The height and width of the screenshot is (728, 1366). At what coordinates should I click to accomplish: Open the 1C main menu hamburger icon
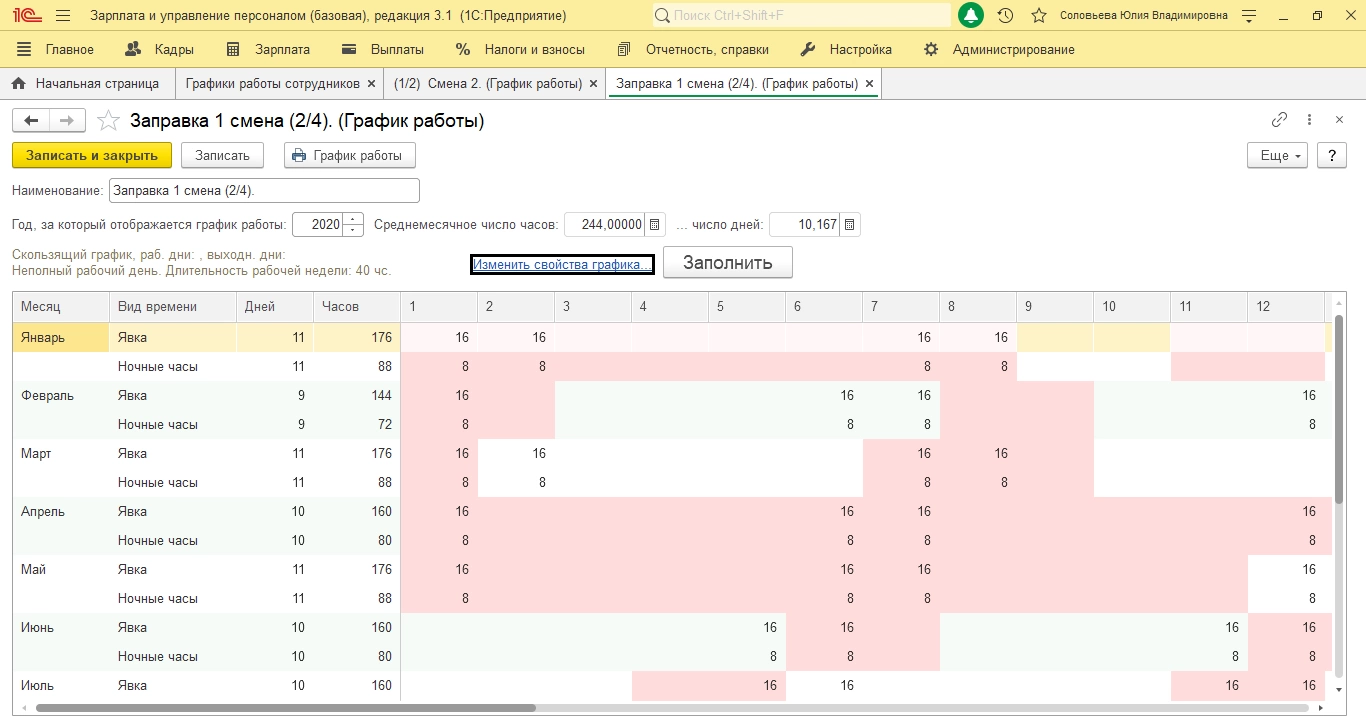tap(63, 16)
